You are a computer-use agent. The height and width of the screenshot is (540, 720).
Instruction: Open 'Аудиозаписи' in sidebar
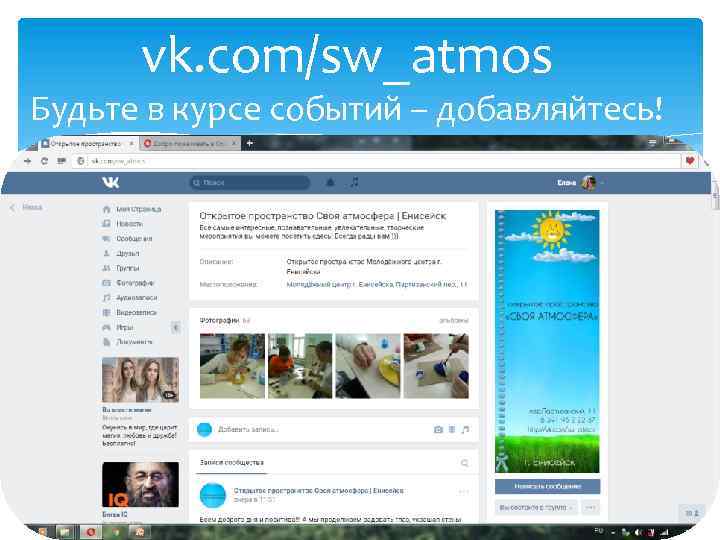[136, 298]
